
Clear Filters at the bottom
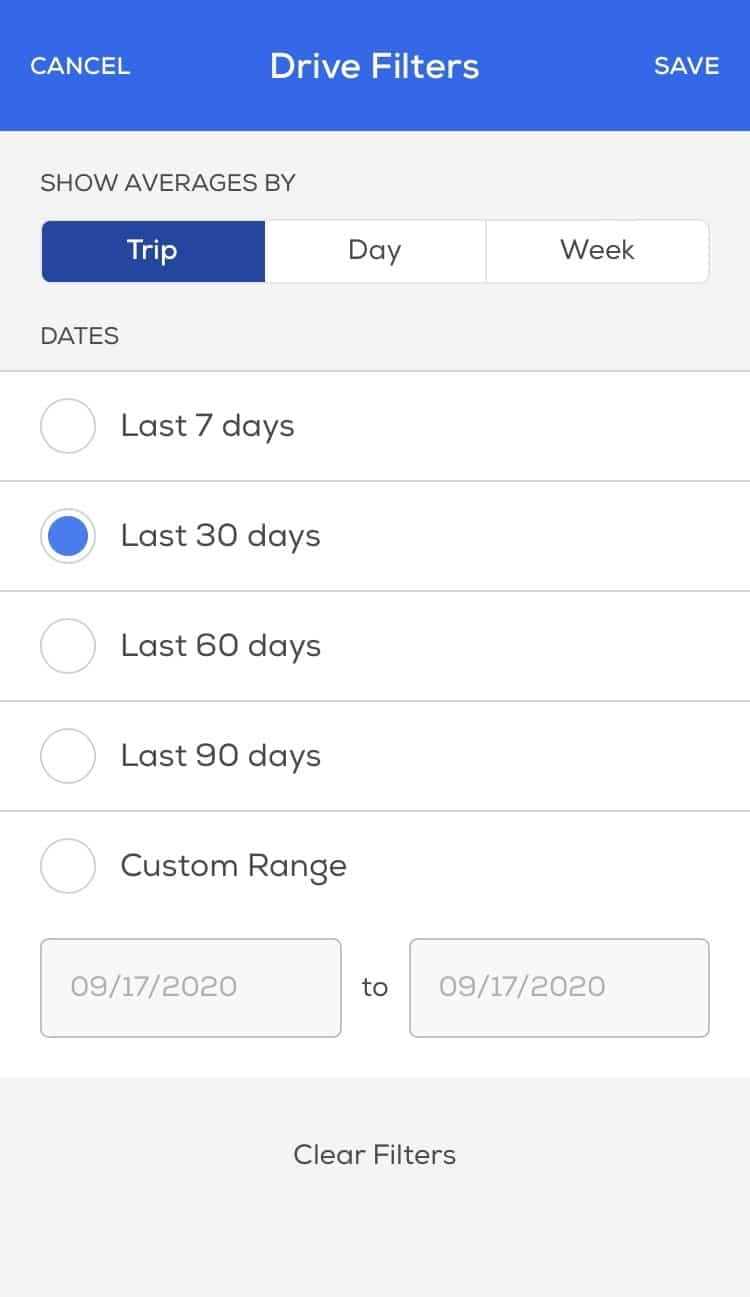pyautogui.click(x=375, y=1155)
